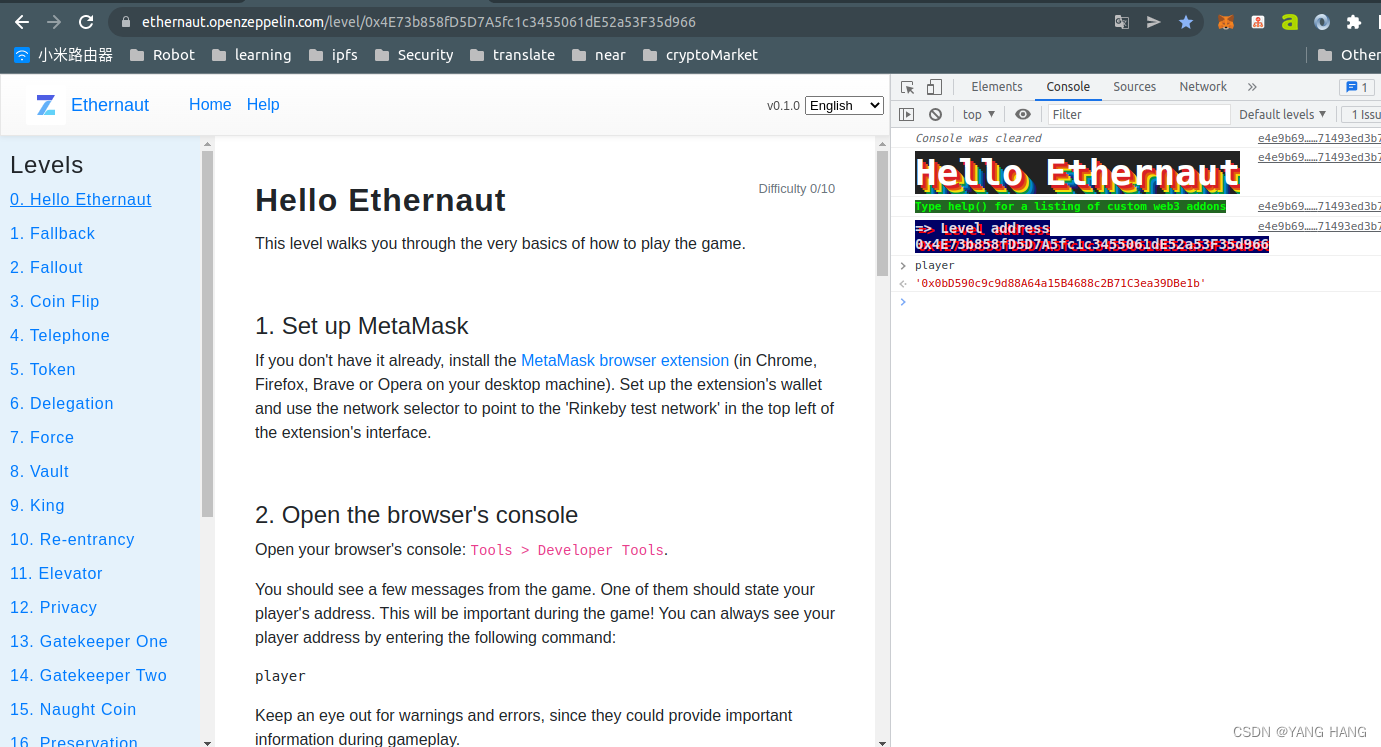
Task: Open the MetaMask fox extension
Action: (x=1225, y=22)
